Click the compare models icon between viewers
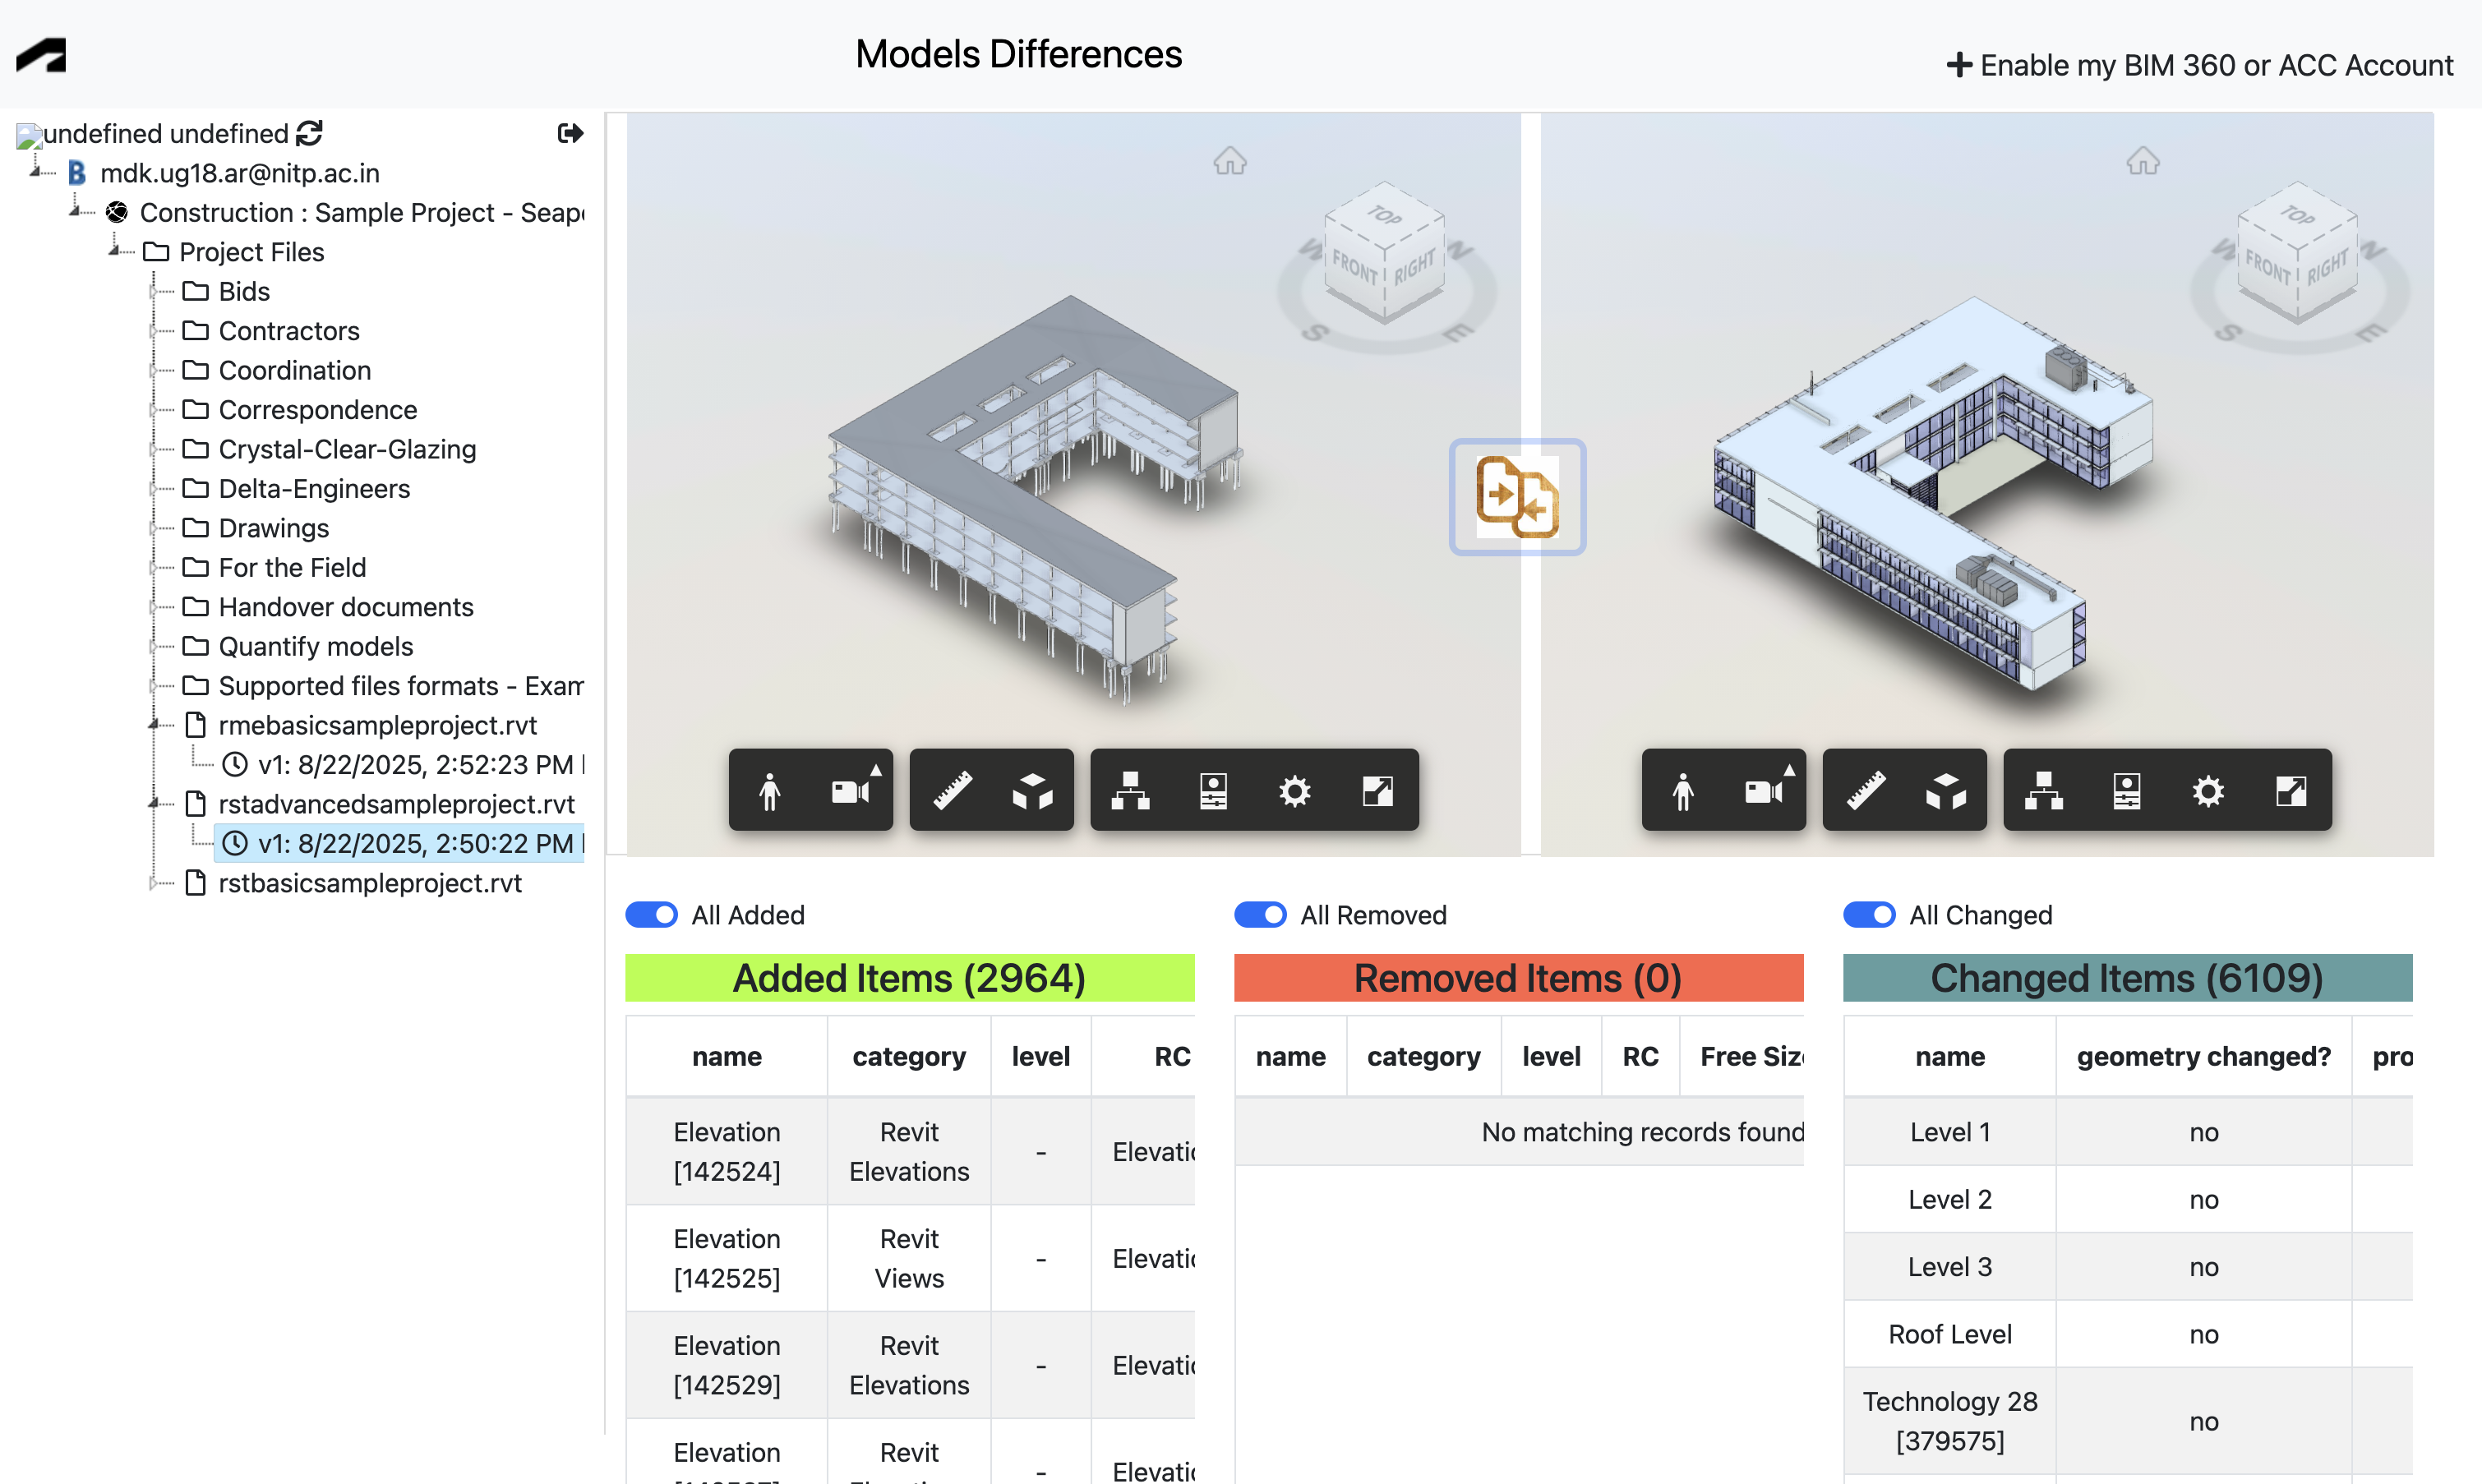The image size is (2482, 1484). coord(1517,497)
